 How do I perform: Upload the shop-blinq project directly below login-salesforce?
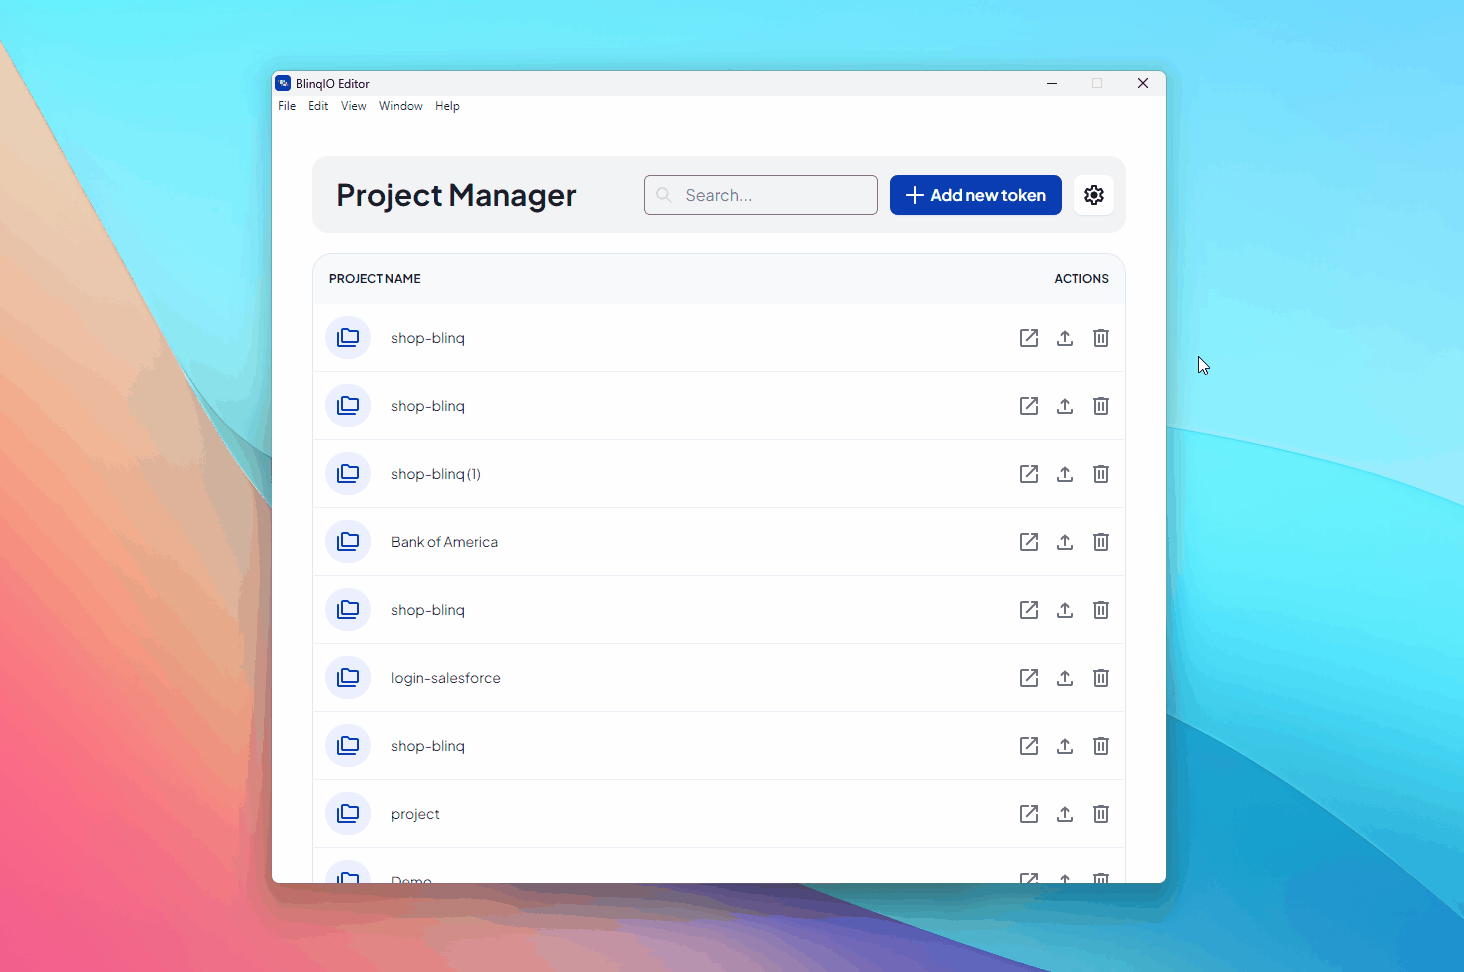pos(1065,746)
